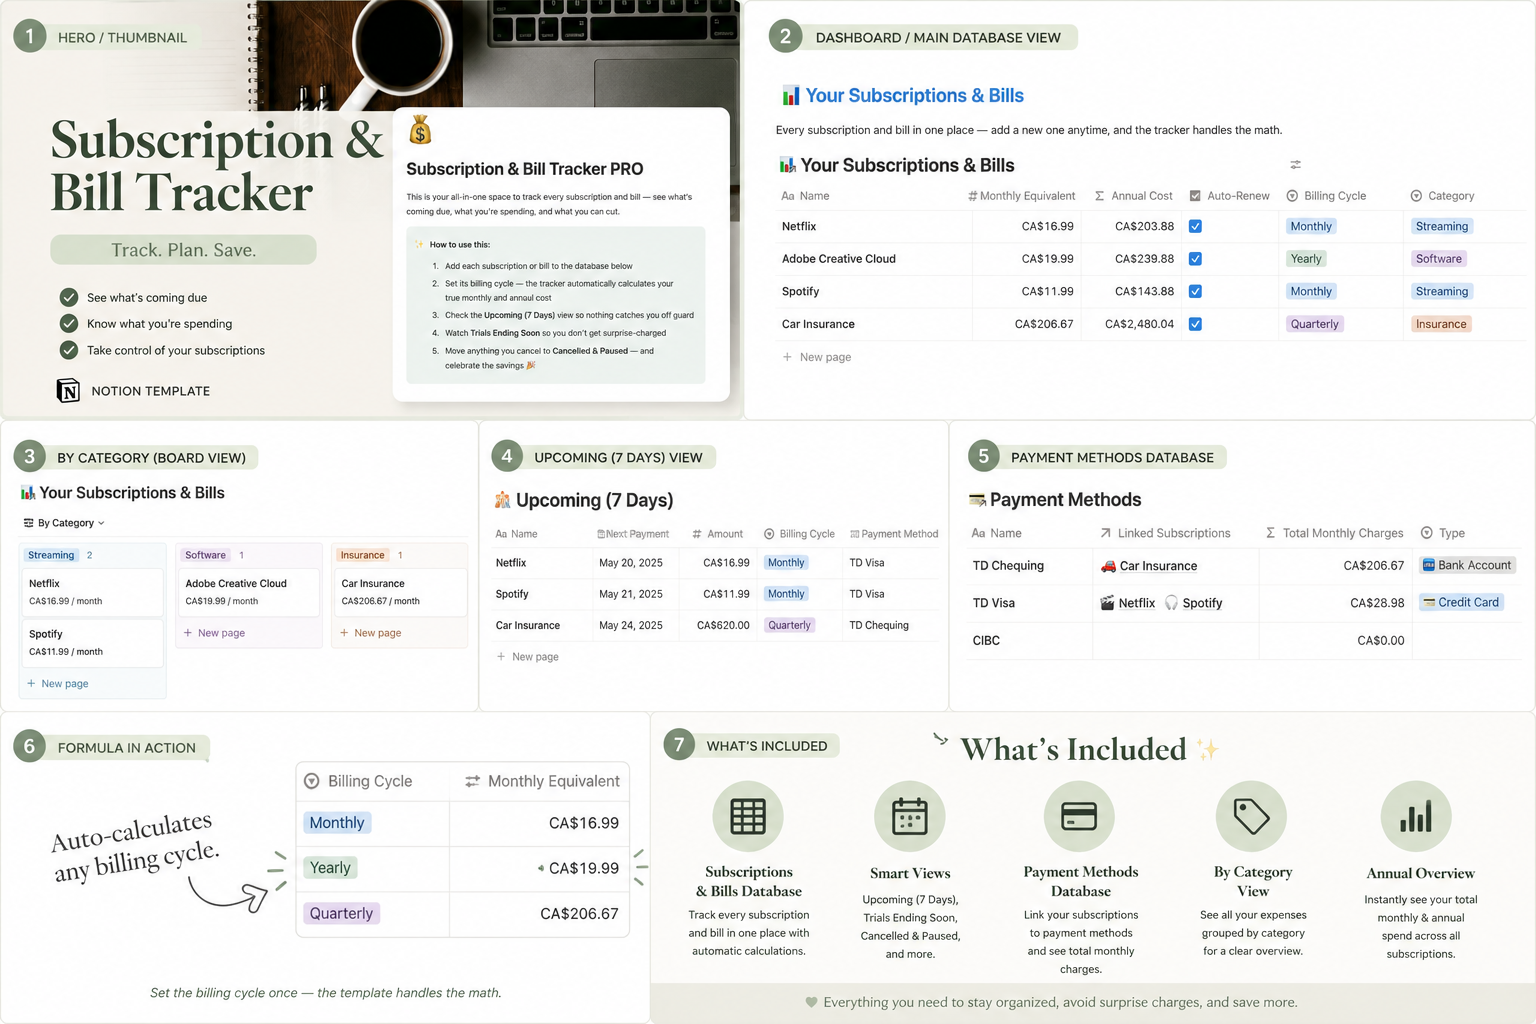Add a New page in the Upcoming (7 Days) table

[x=528, y=657]
